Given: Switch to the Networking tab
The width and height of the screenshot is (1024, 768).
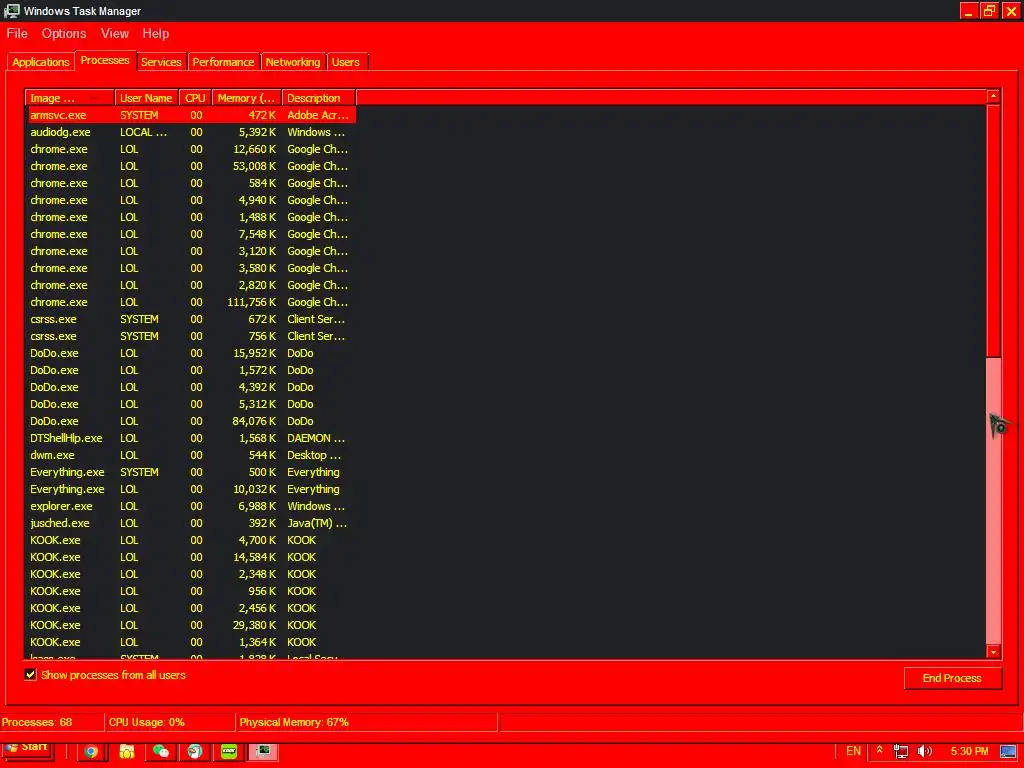Looking at the screenshot, I should pyautogui.click(x=293, y=62).
